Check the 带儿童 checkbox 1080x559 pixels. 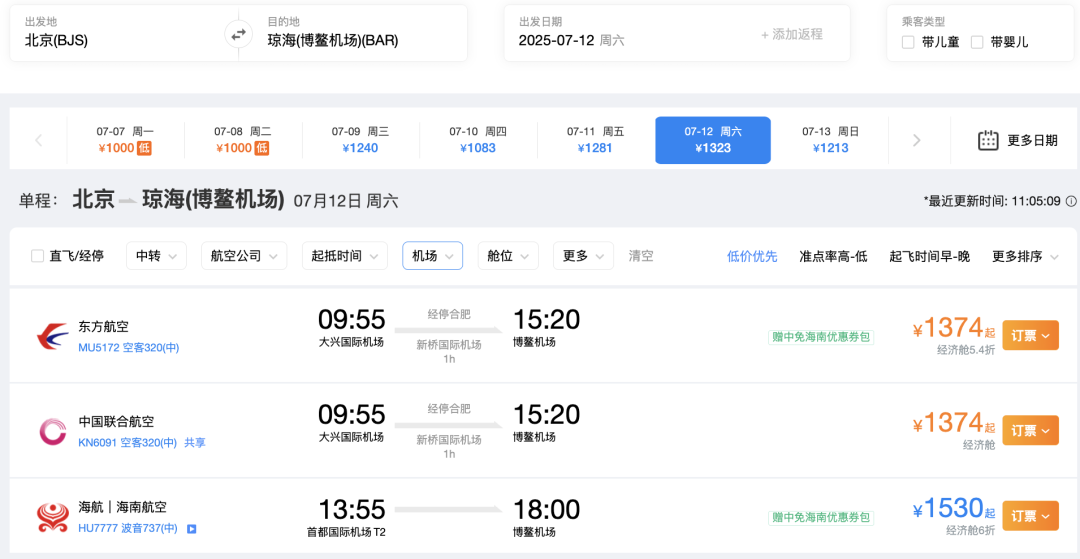click(x=908, y=42)
